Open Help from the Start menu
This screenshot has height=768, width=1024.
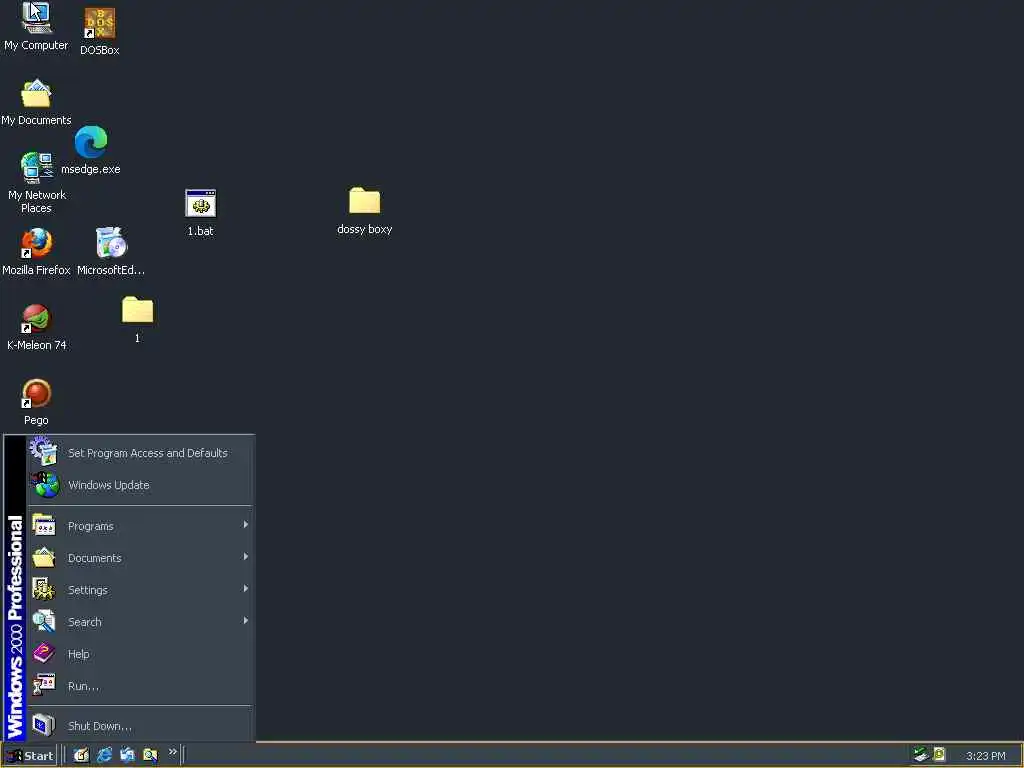tap(140, 654)
